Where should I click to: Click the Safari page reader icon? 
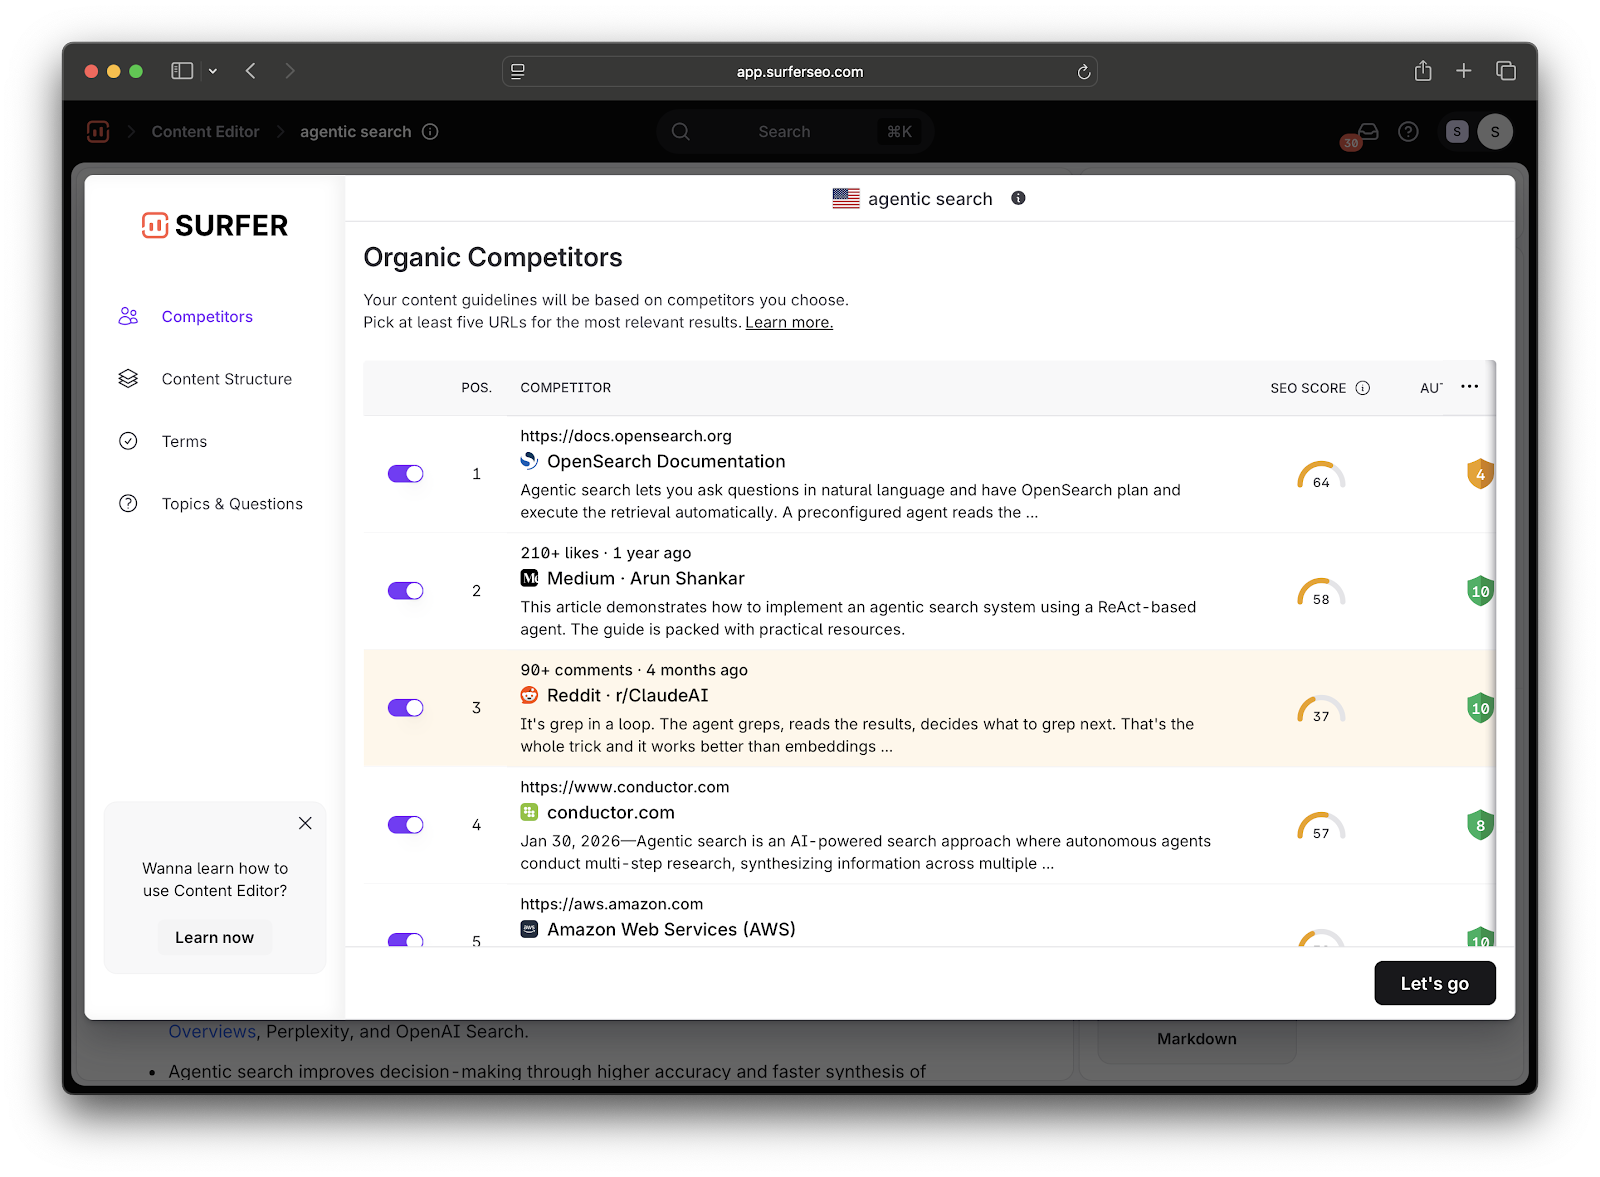point(518,72)
